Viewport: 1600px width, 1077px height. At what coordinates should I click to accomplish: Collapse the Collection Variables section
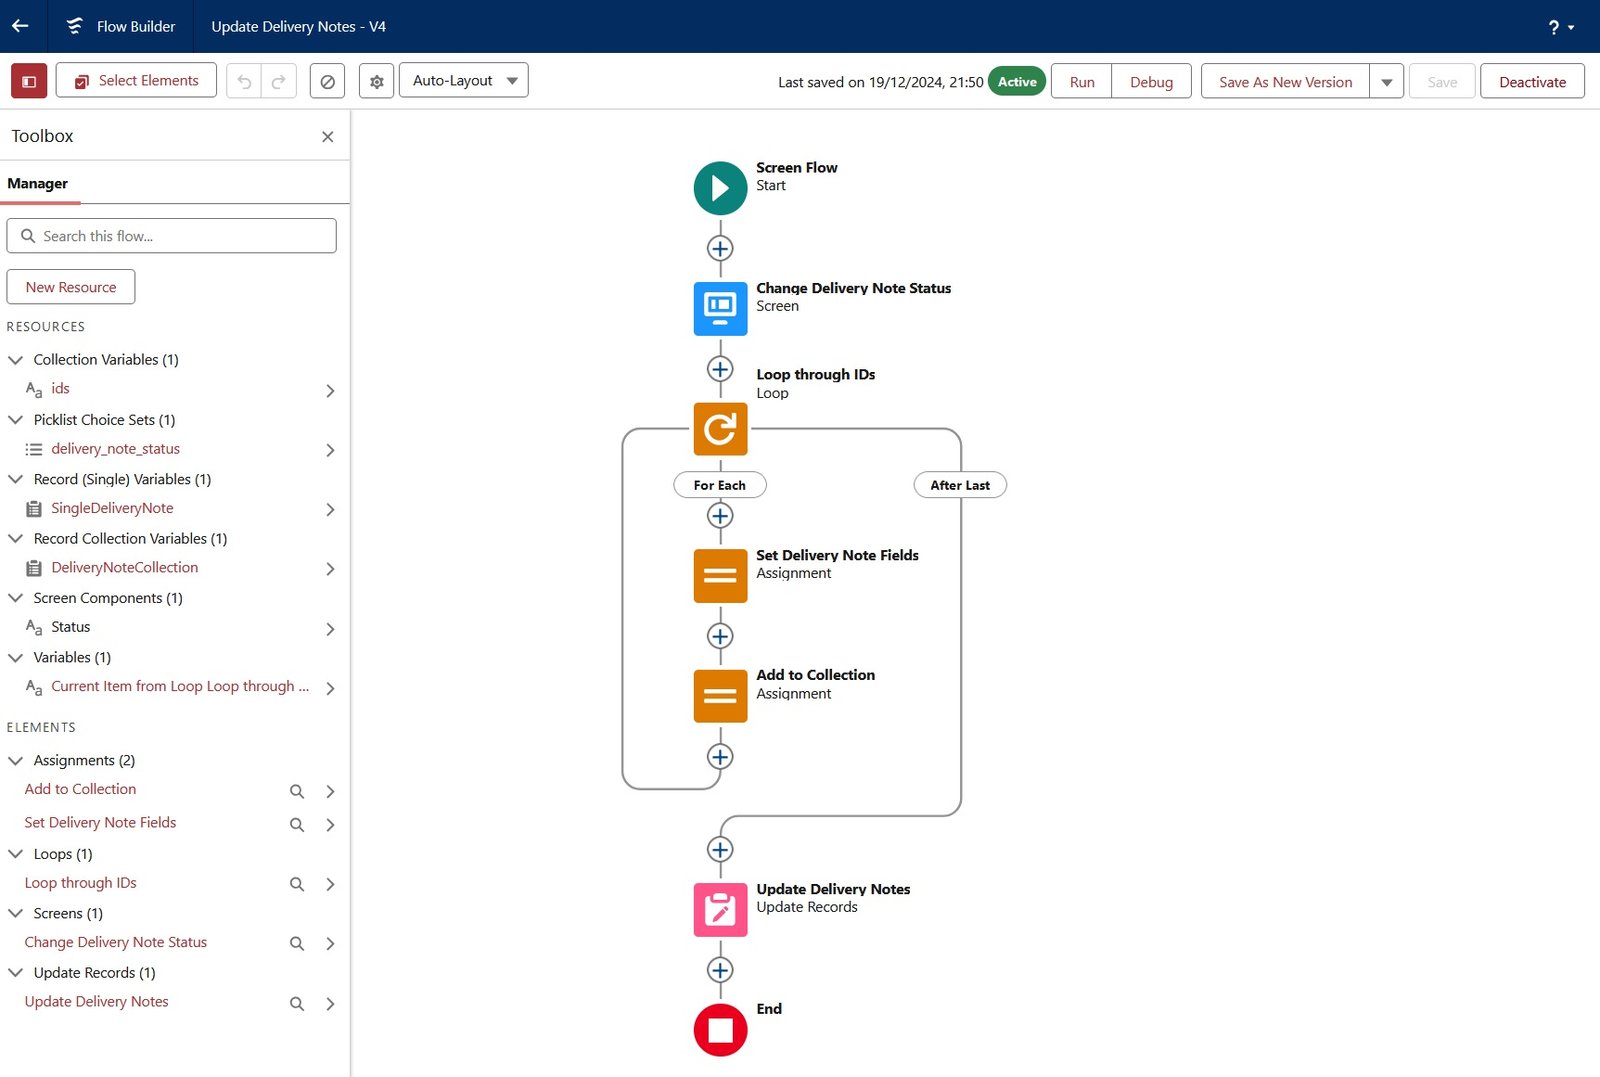click(x=15, y=359)
